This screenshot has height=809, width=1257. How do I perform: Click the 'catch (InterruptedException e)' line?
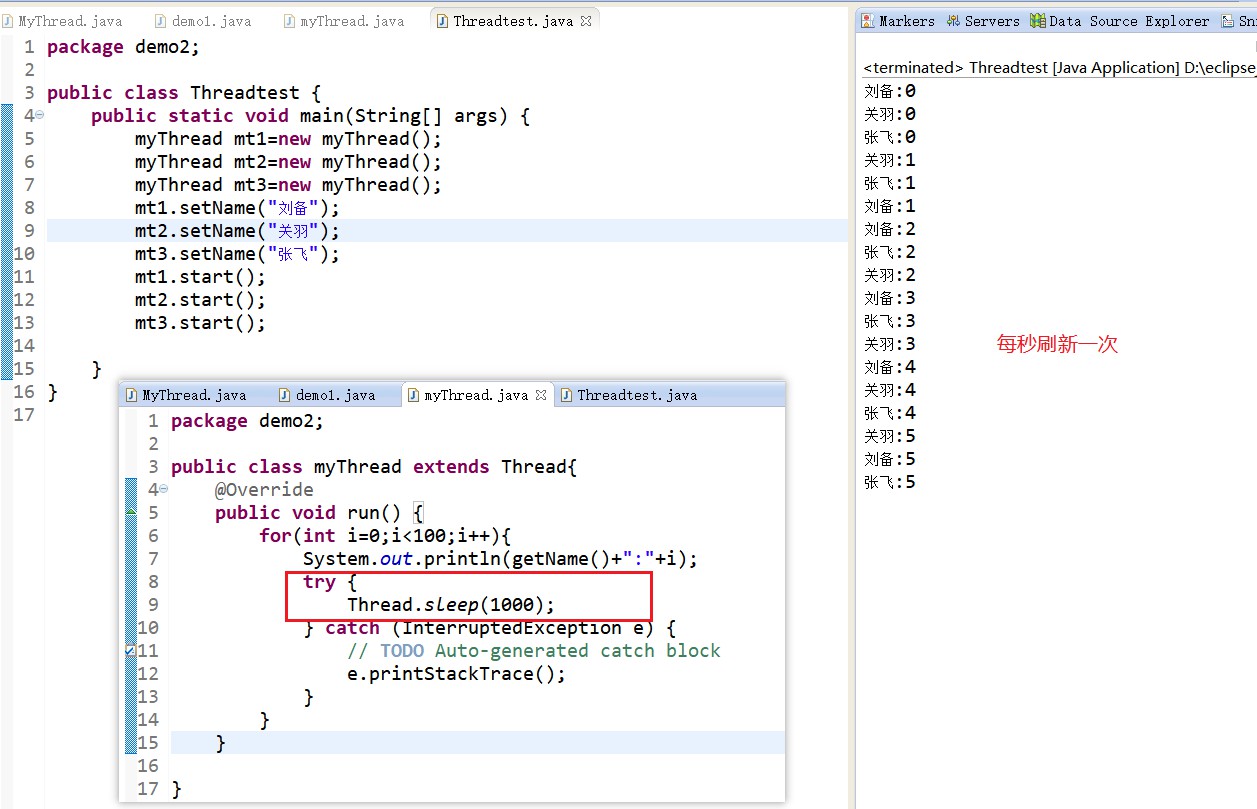click(x=490, y=628)
